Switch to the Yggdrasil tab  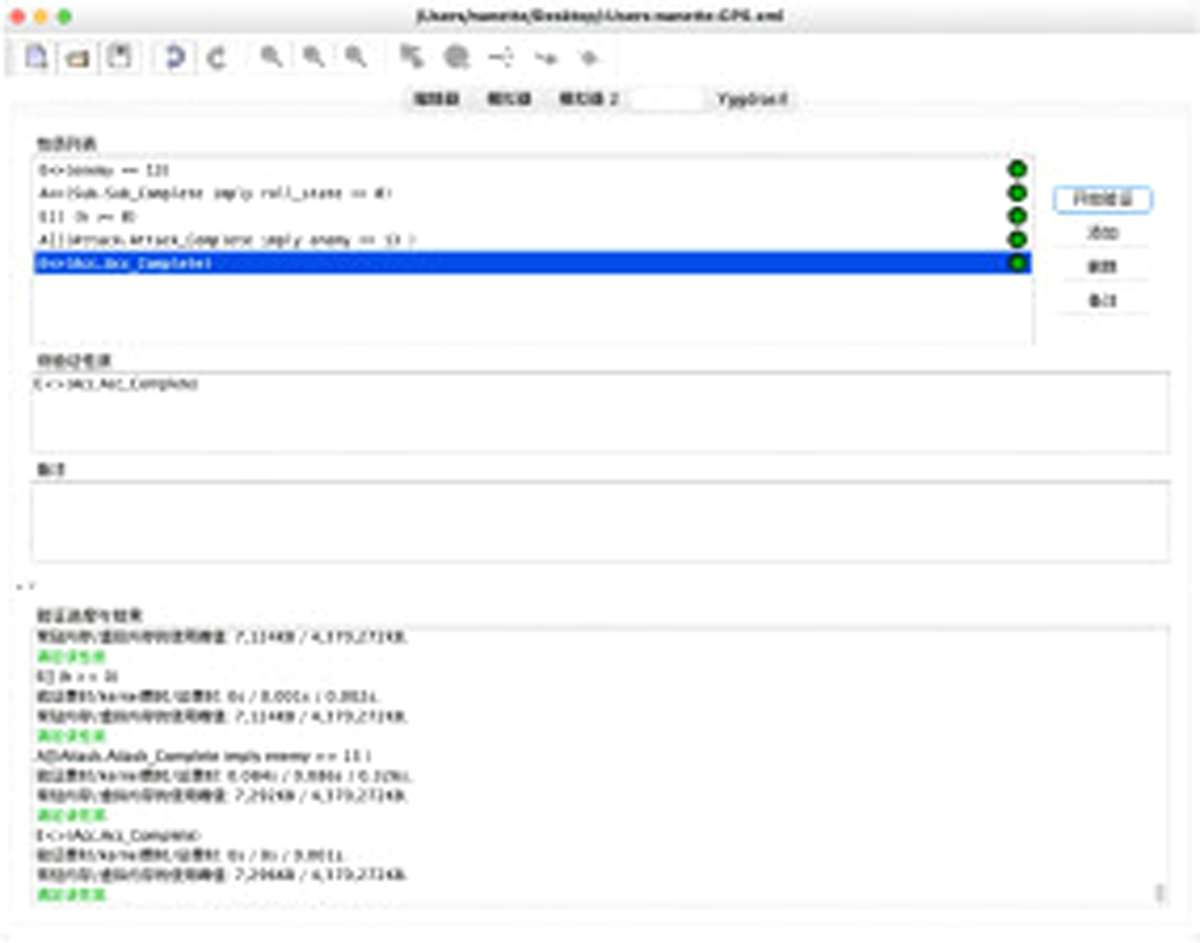(x=753, y=100)
